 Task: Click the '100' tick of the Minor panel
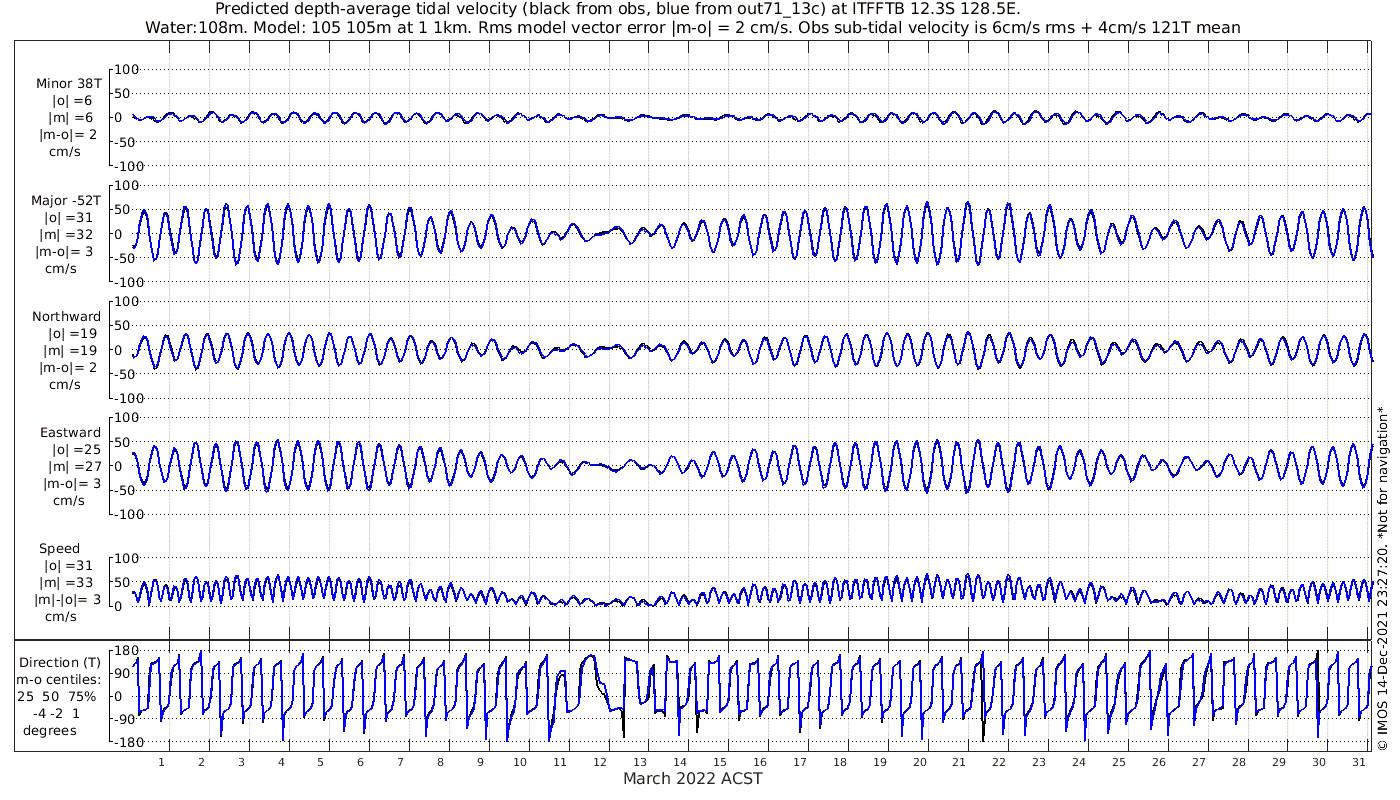127,69
